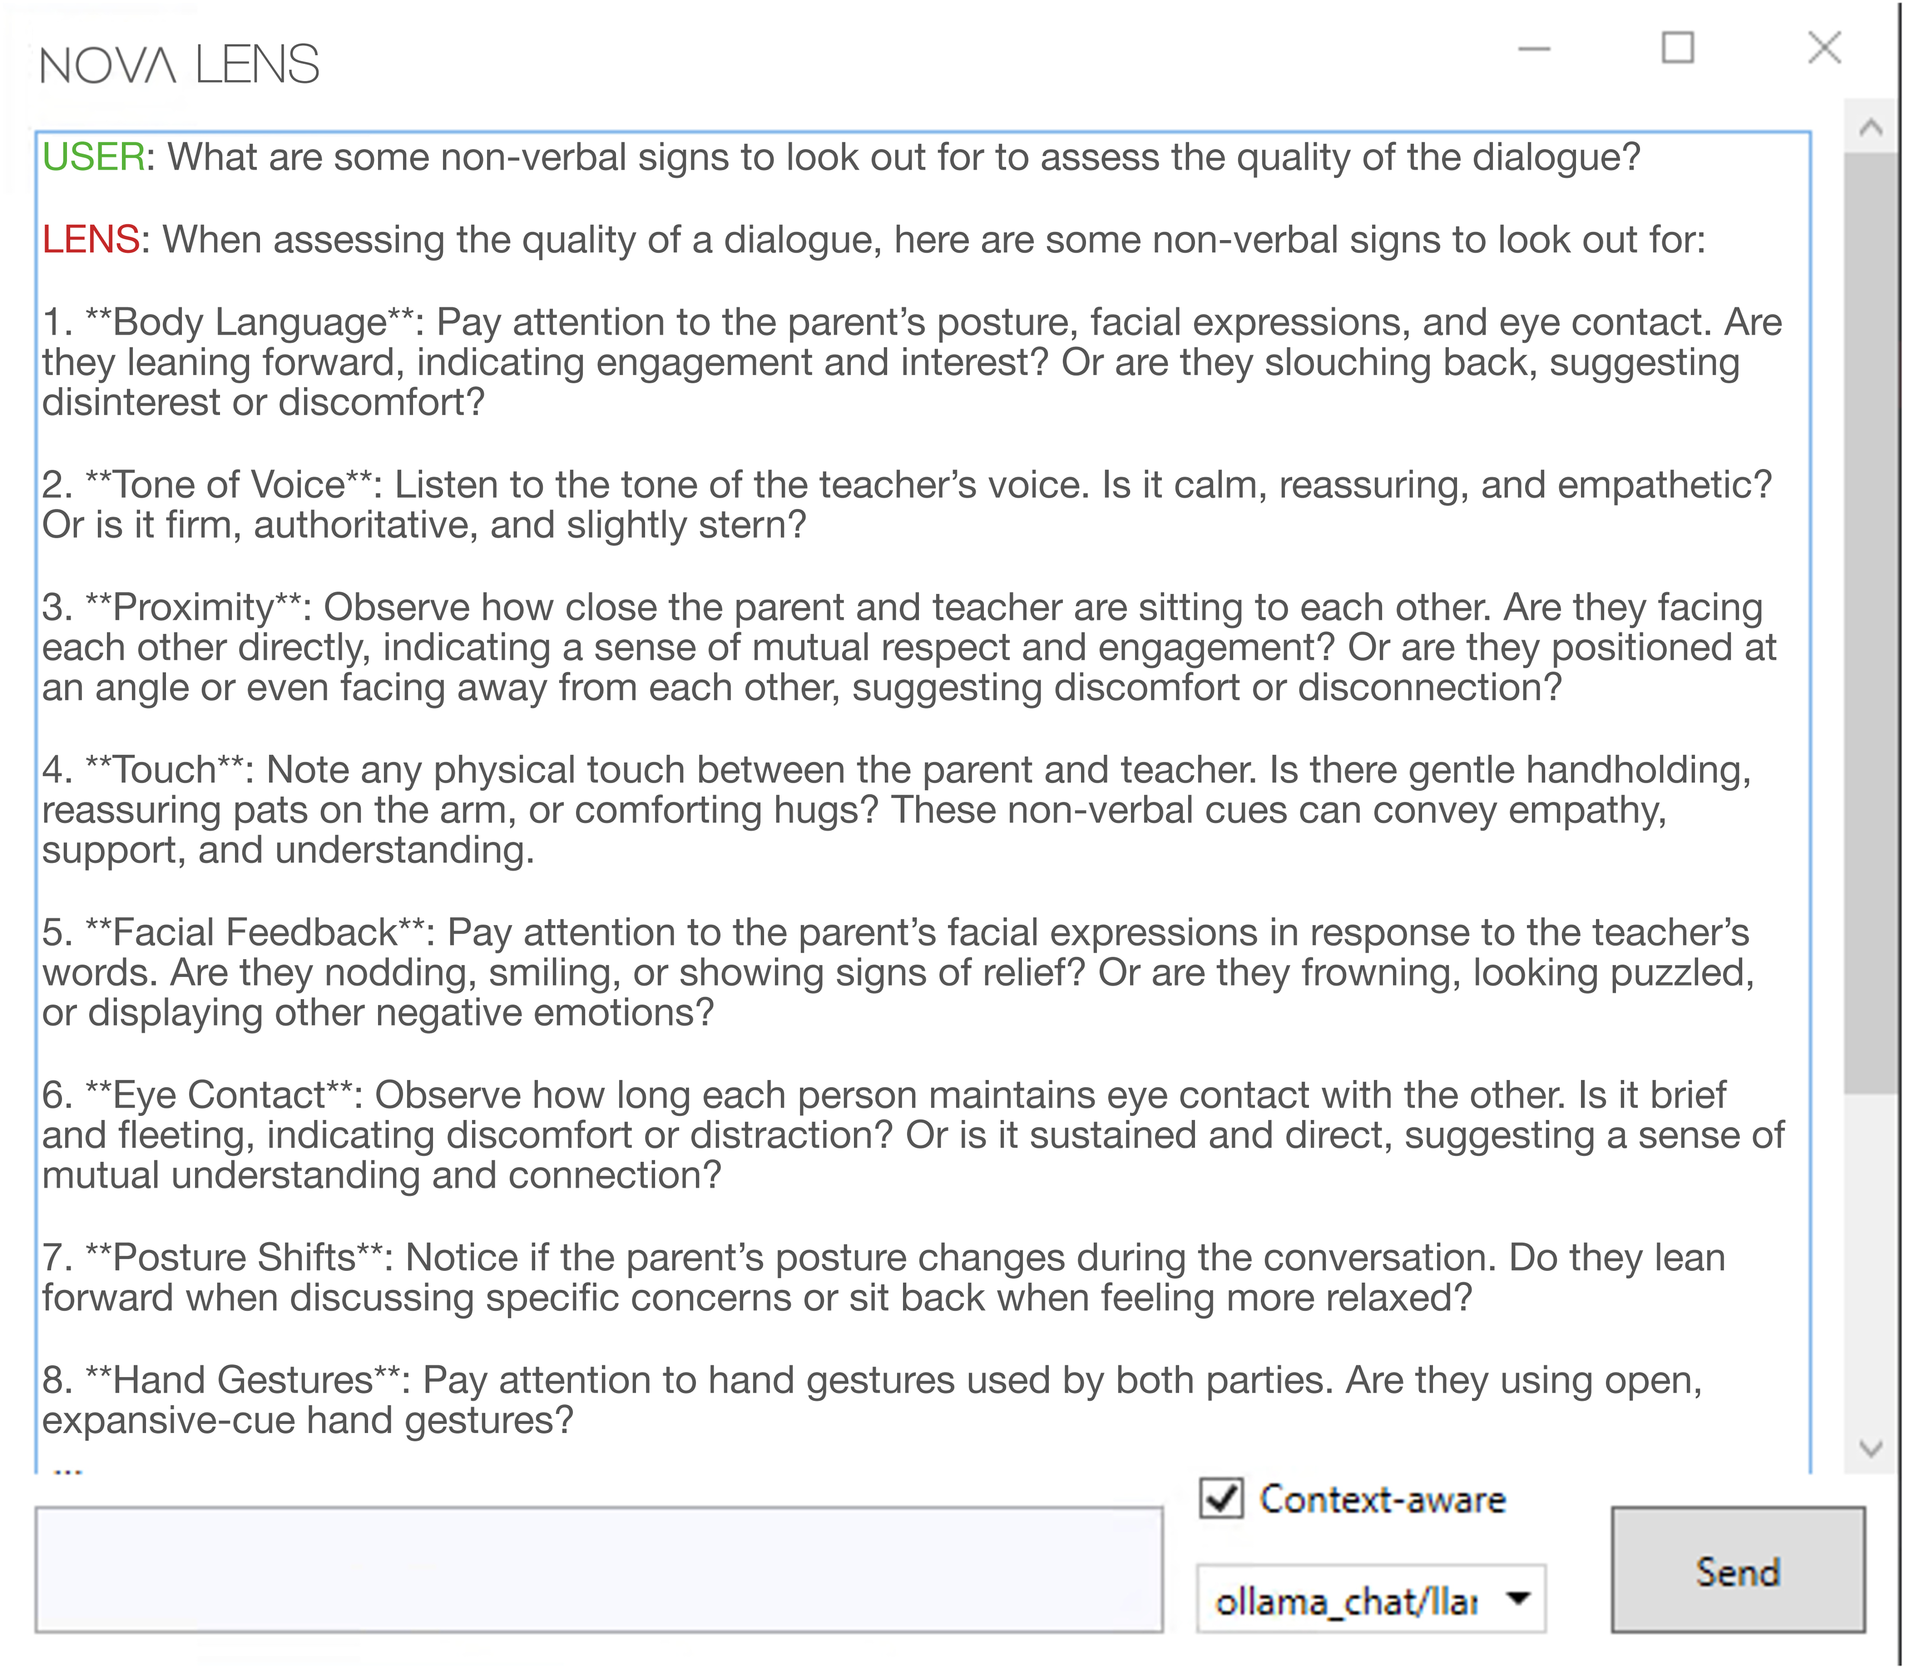The image size is (1905, 1669).
Task: Click the minimize window icon
Action: [1534, 47]
